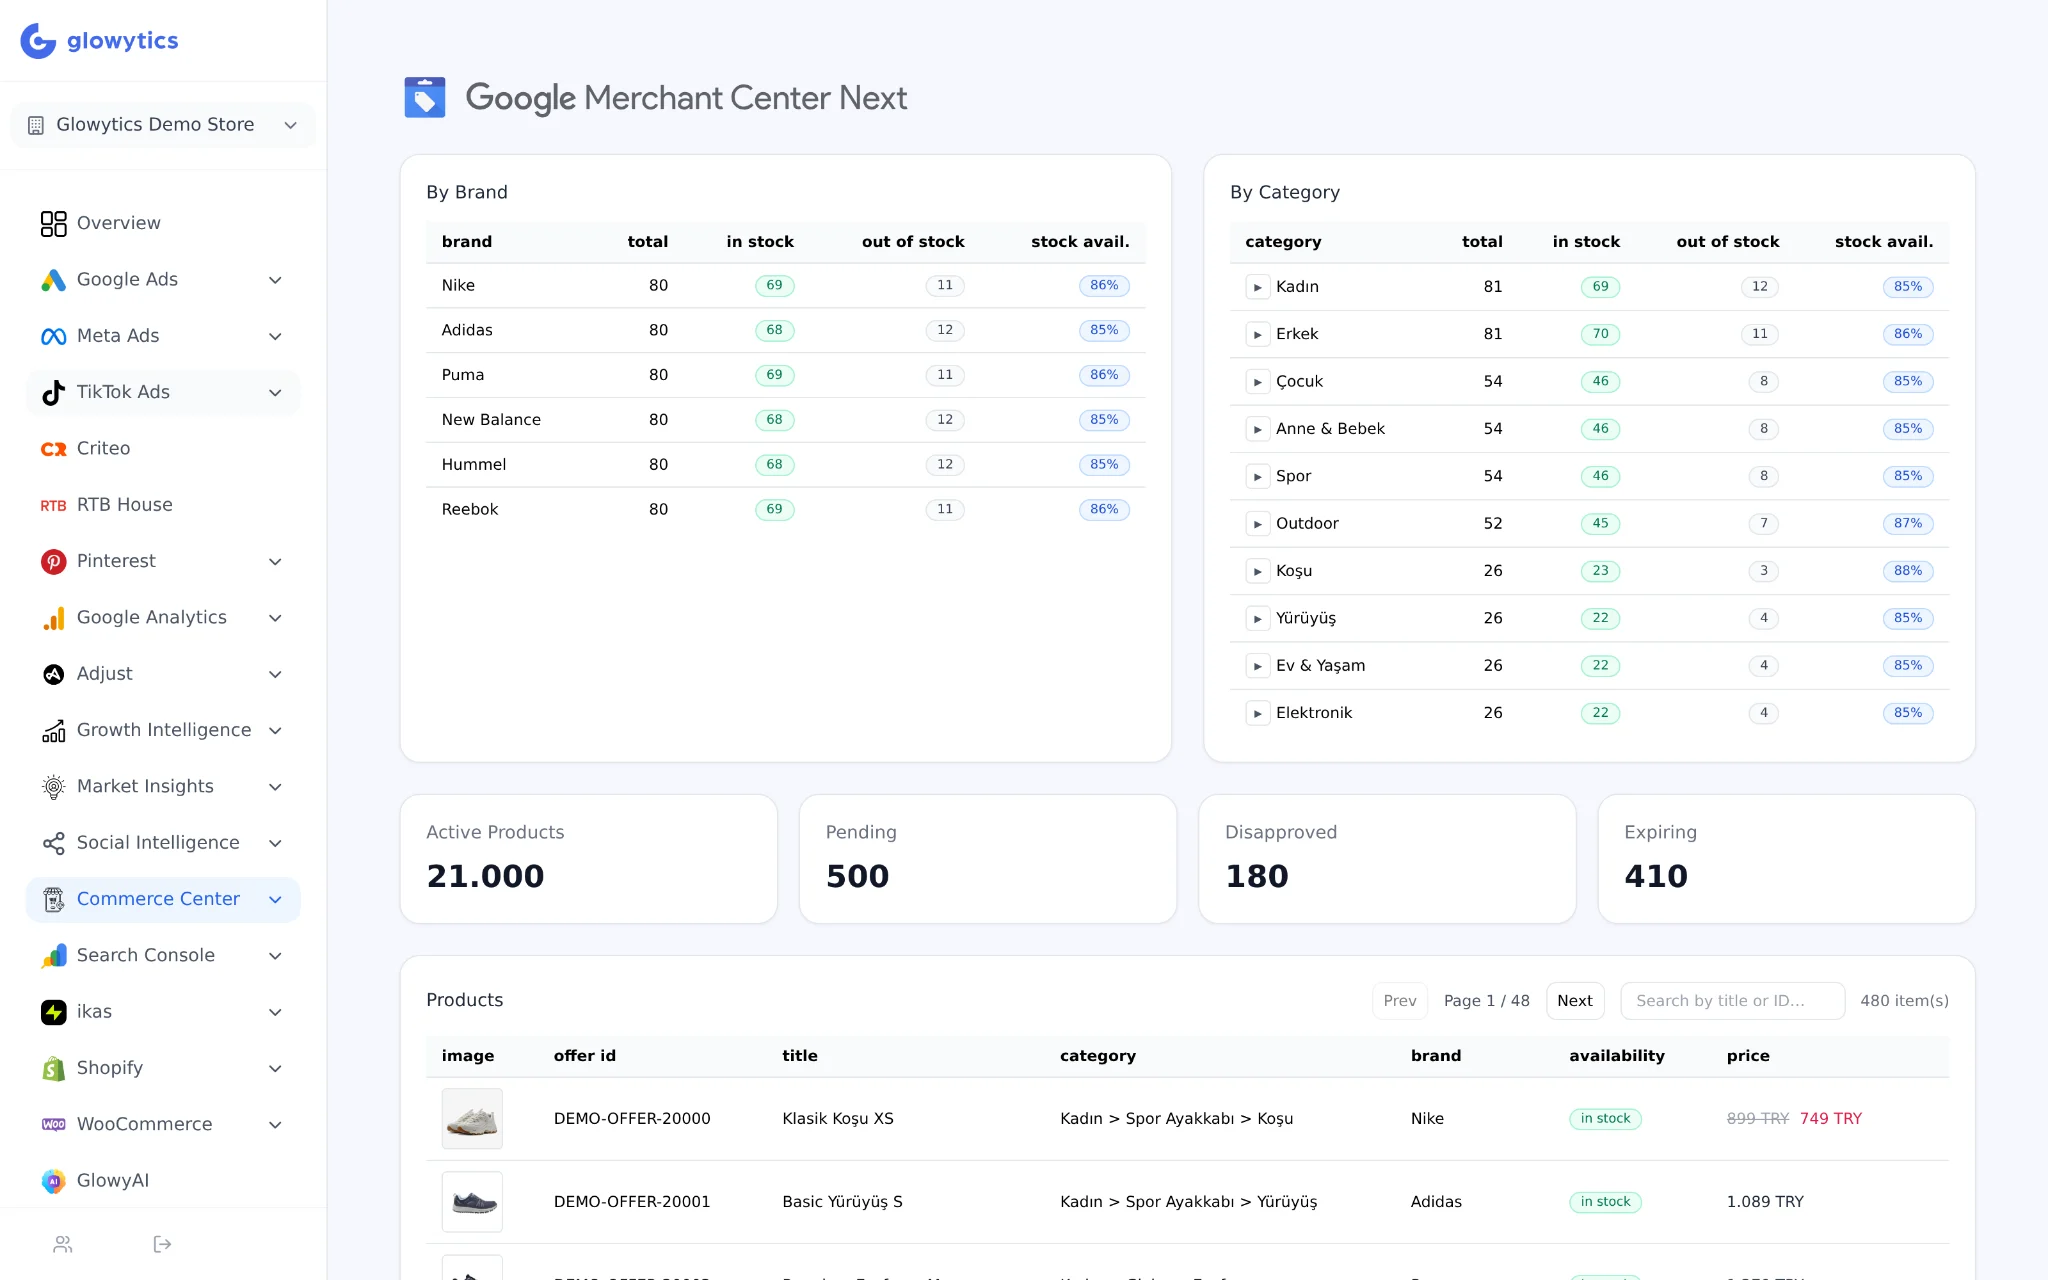
Task: Open the Shopify menu item
Action: point(163,1068)
